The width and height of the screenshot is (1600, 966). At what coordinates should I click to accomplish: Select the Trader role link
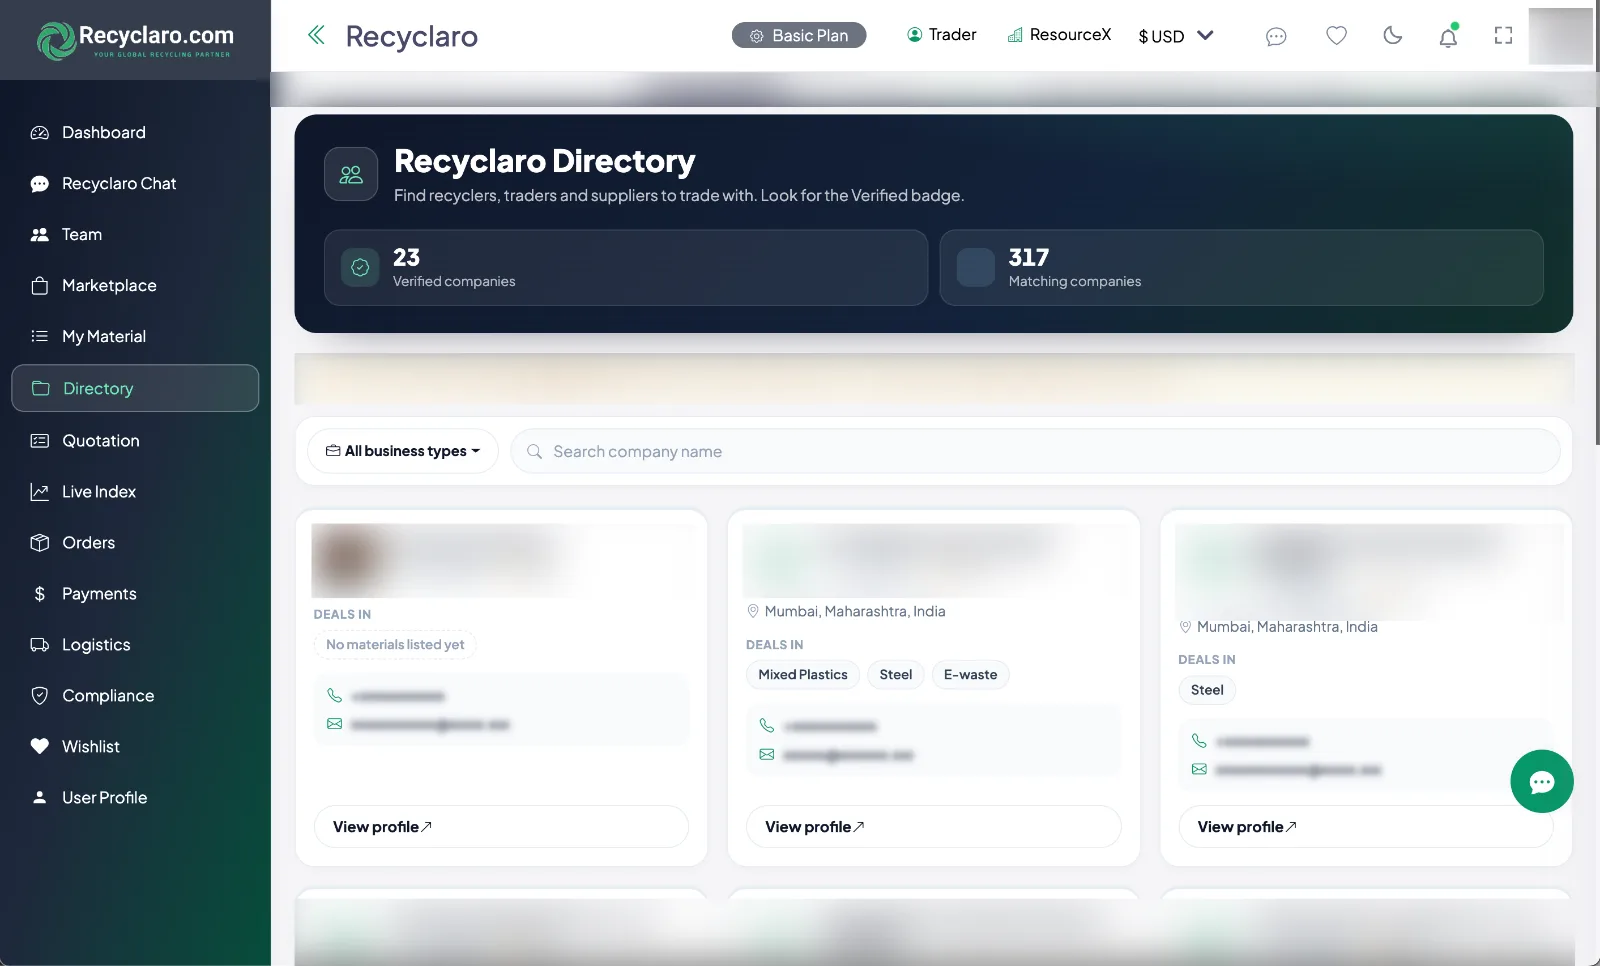[x=941, y=35]
